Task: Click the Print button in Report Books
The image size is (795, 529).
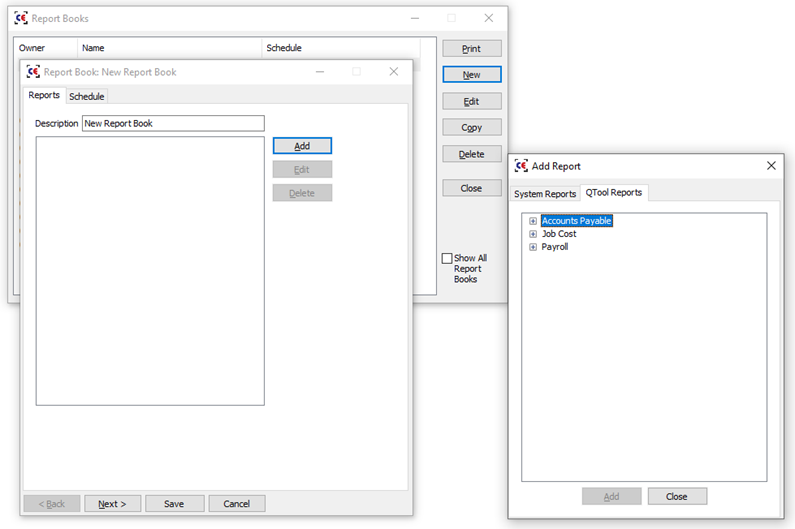Action: point(471,49)
